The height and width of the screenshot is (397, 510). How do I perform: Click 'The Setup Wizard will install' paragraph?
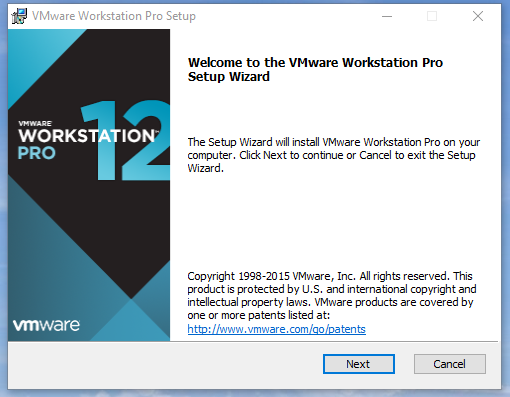[x=333, y=155]
